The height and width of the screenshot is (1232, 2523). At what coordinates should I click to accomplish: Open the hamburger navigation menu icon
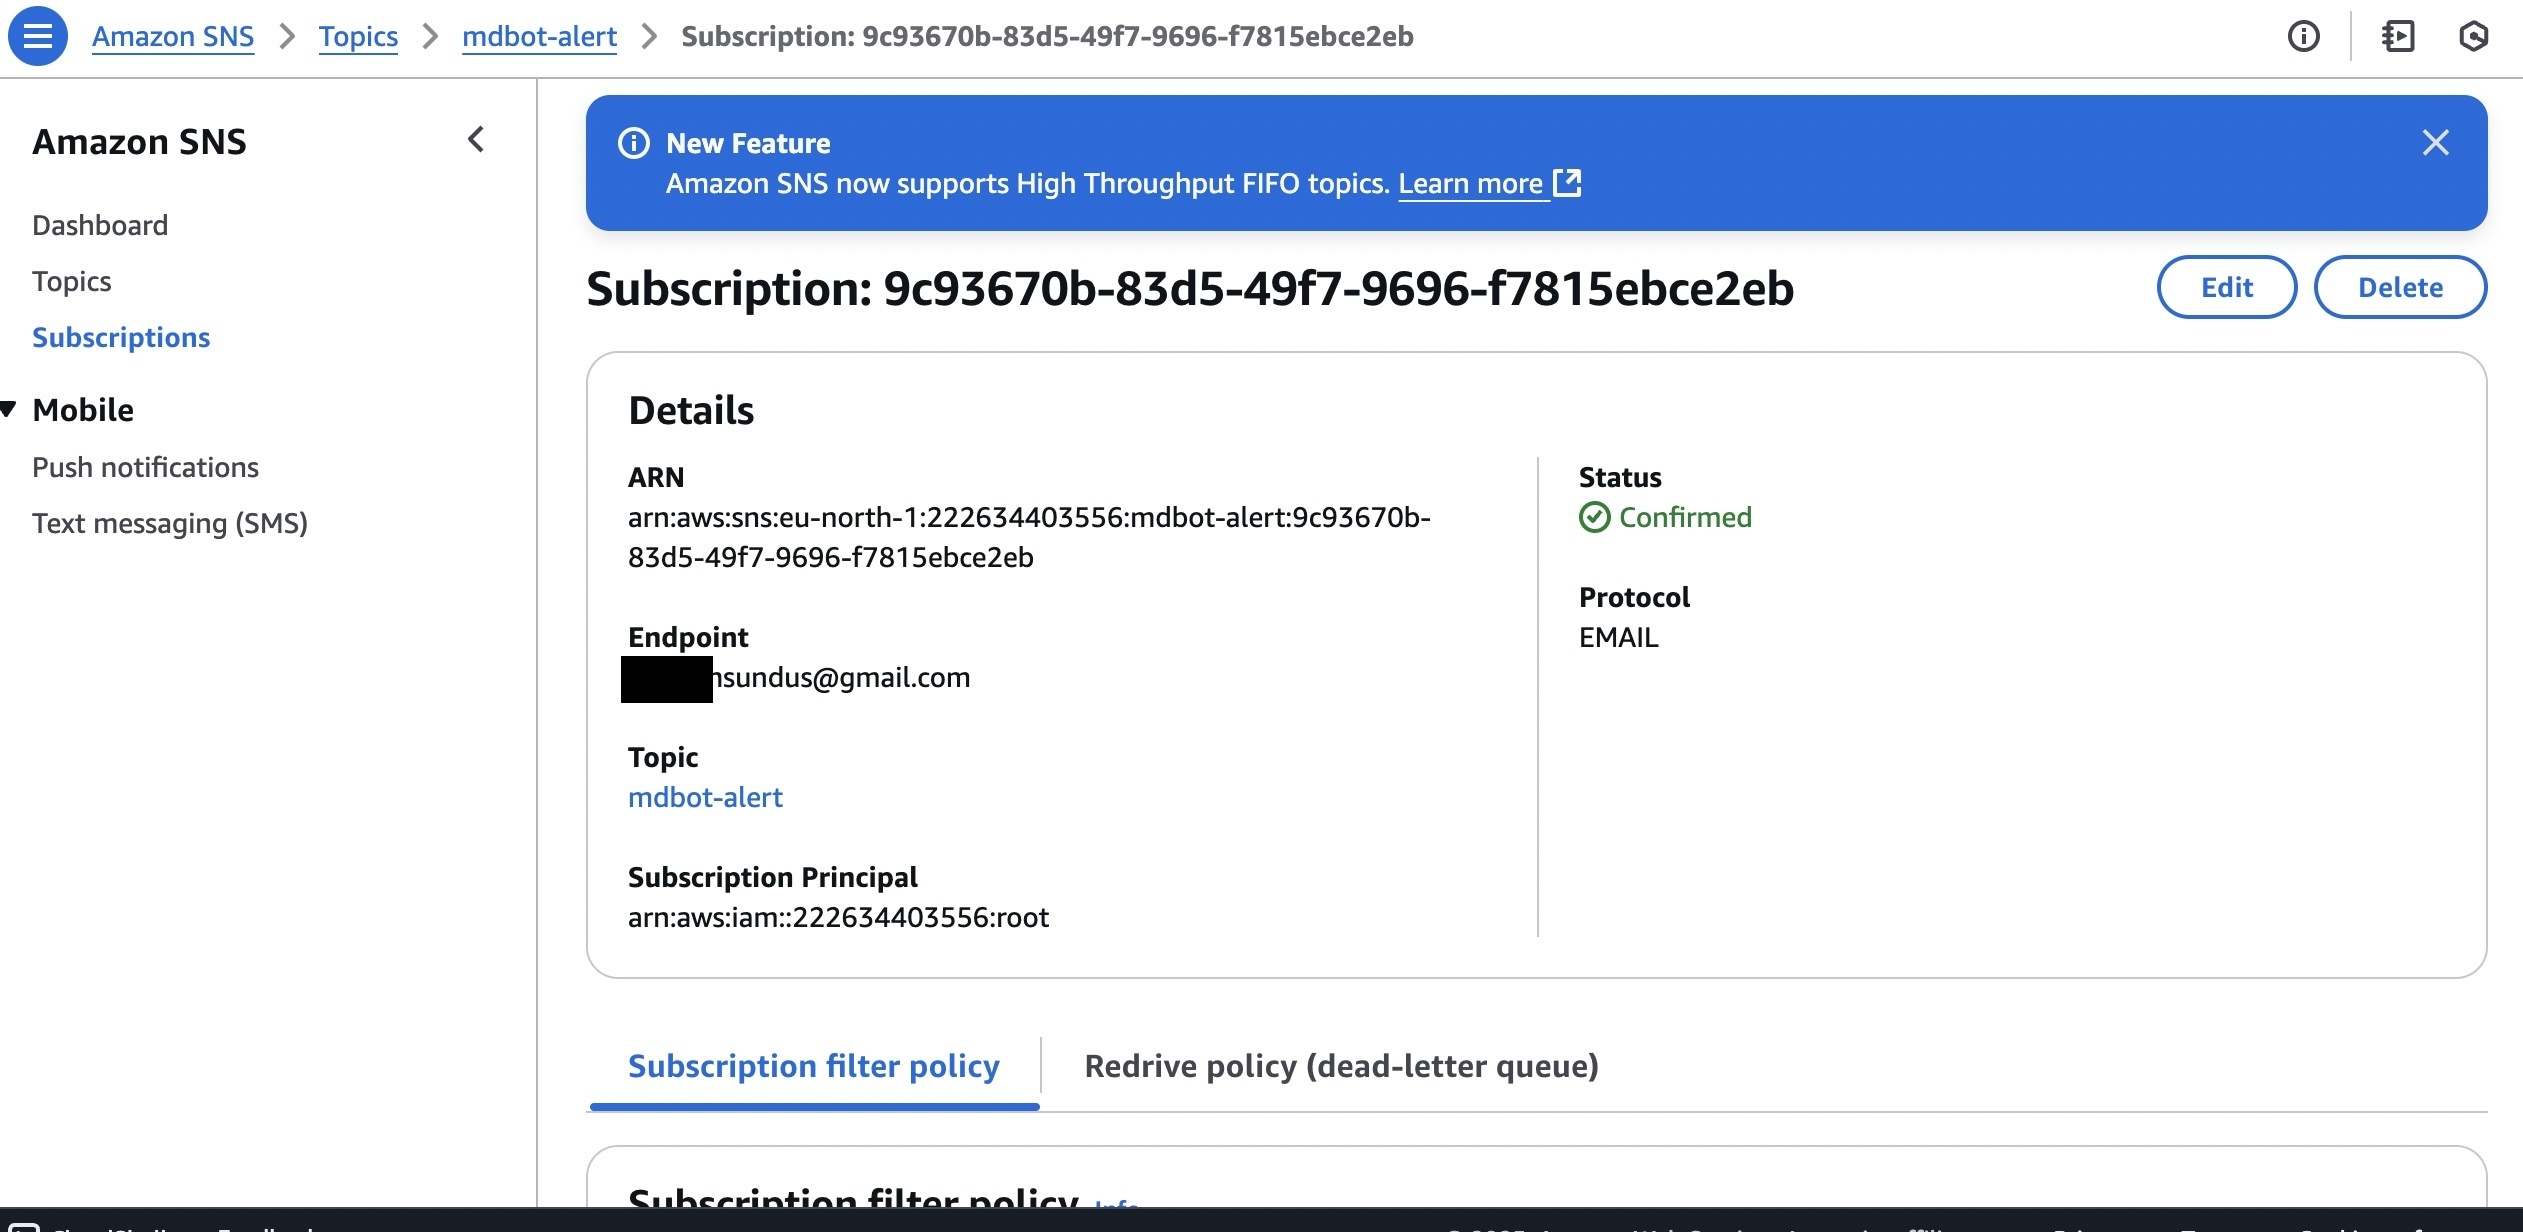pyautogui.click(x=38, y=36)
